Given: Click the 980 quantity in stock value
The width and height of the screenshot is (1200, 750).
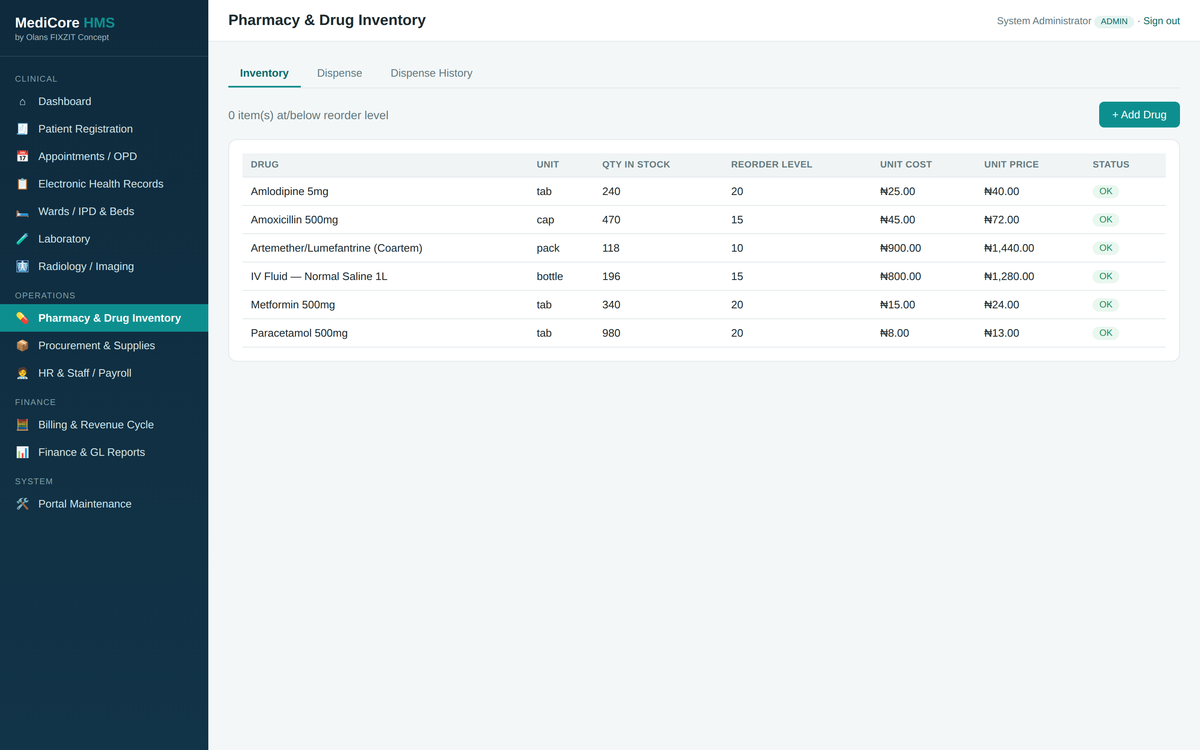Looking at the screenshot, I should tap(611, 333).
